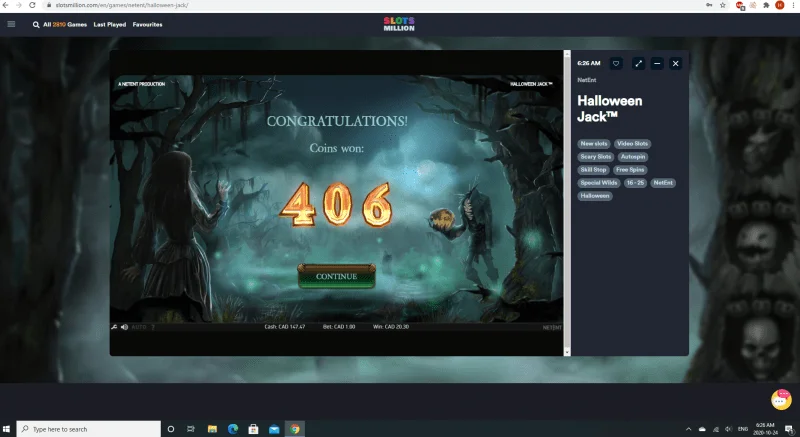
Task: Open File Explorer from taskbar
Action: [x=212, y=429]
